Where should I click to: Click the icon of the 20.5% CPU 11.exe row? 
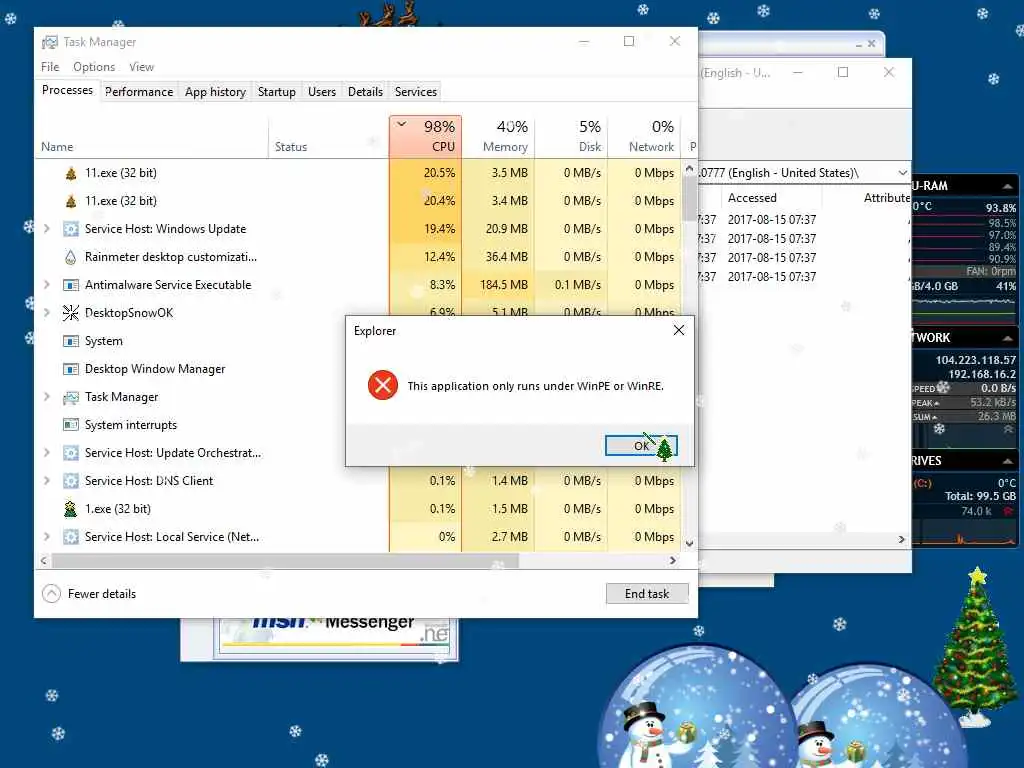tap(71, 173)
